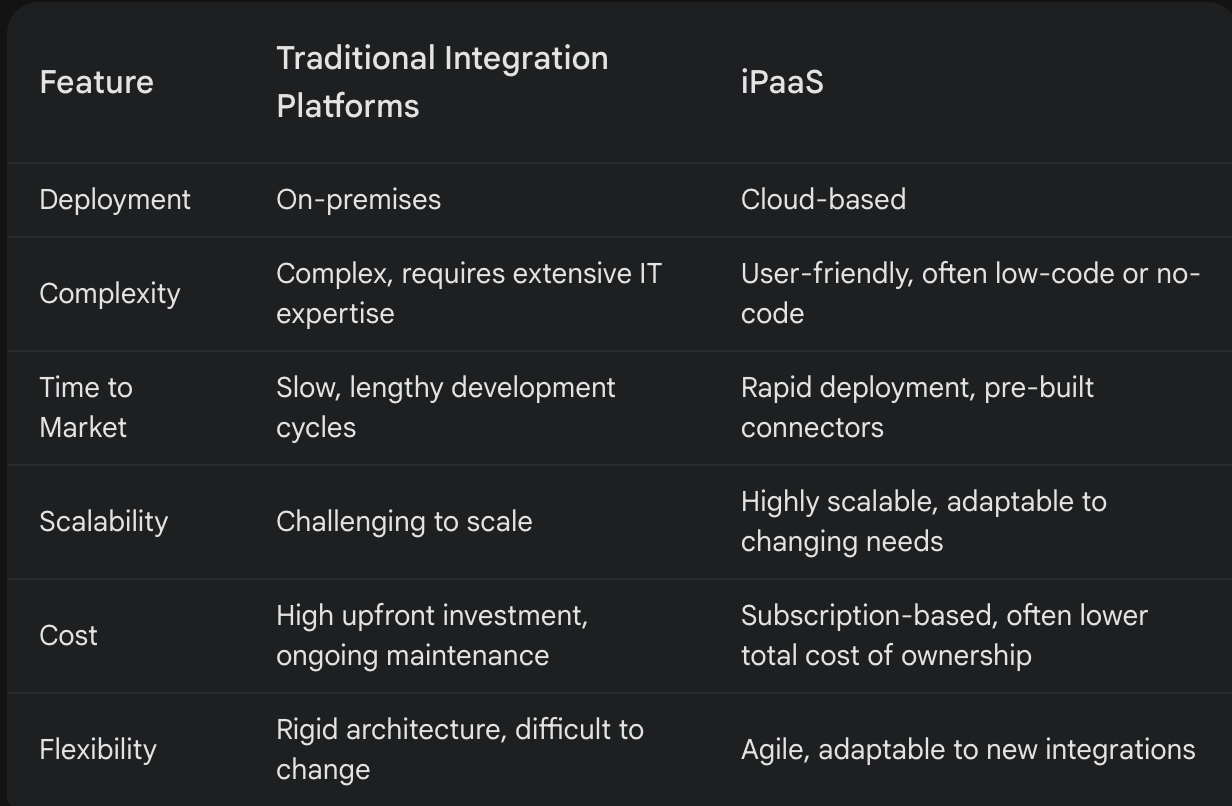This screenshot has height=806, width=1232.
Task: Select the "Time to Market" row label
Action: pos(85,407)
